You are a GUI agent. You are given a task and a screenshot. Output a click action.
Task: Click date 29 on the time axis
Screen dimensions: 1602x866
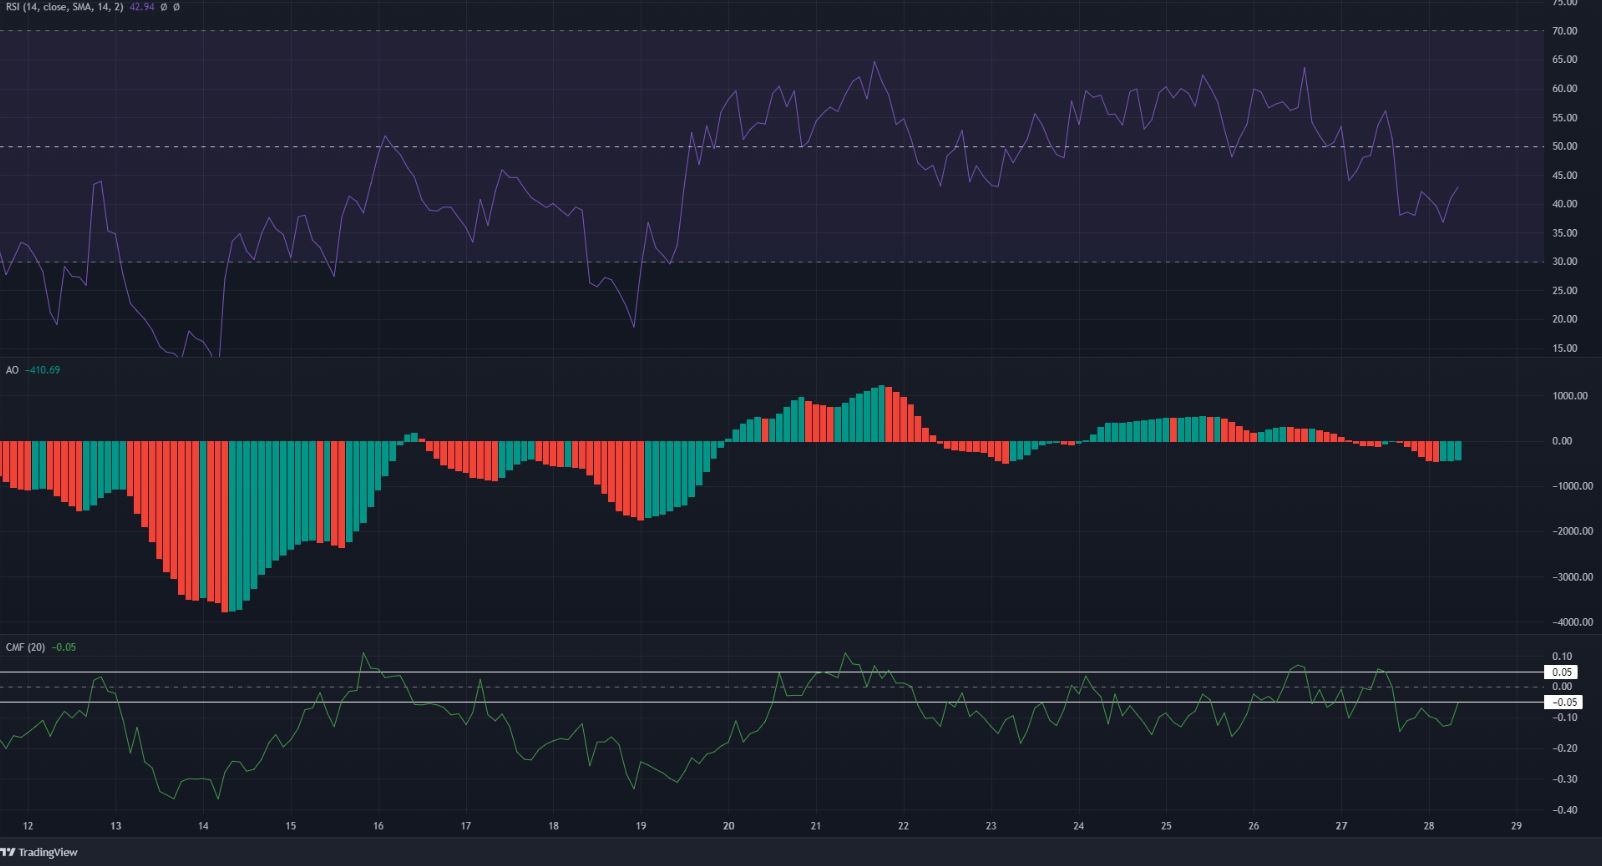(1516, 826)
